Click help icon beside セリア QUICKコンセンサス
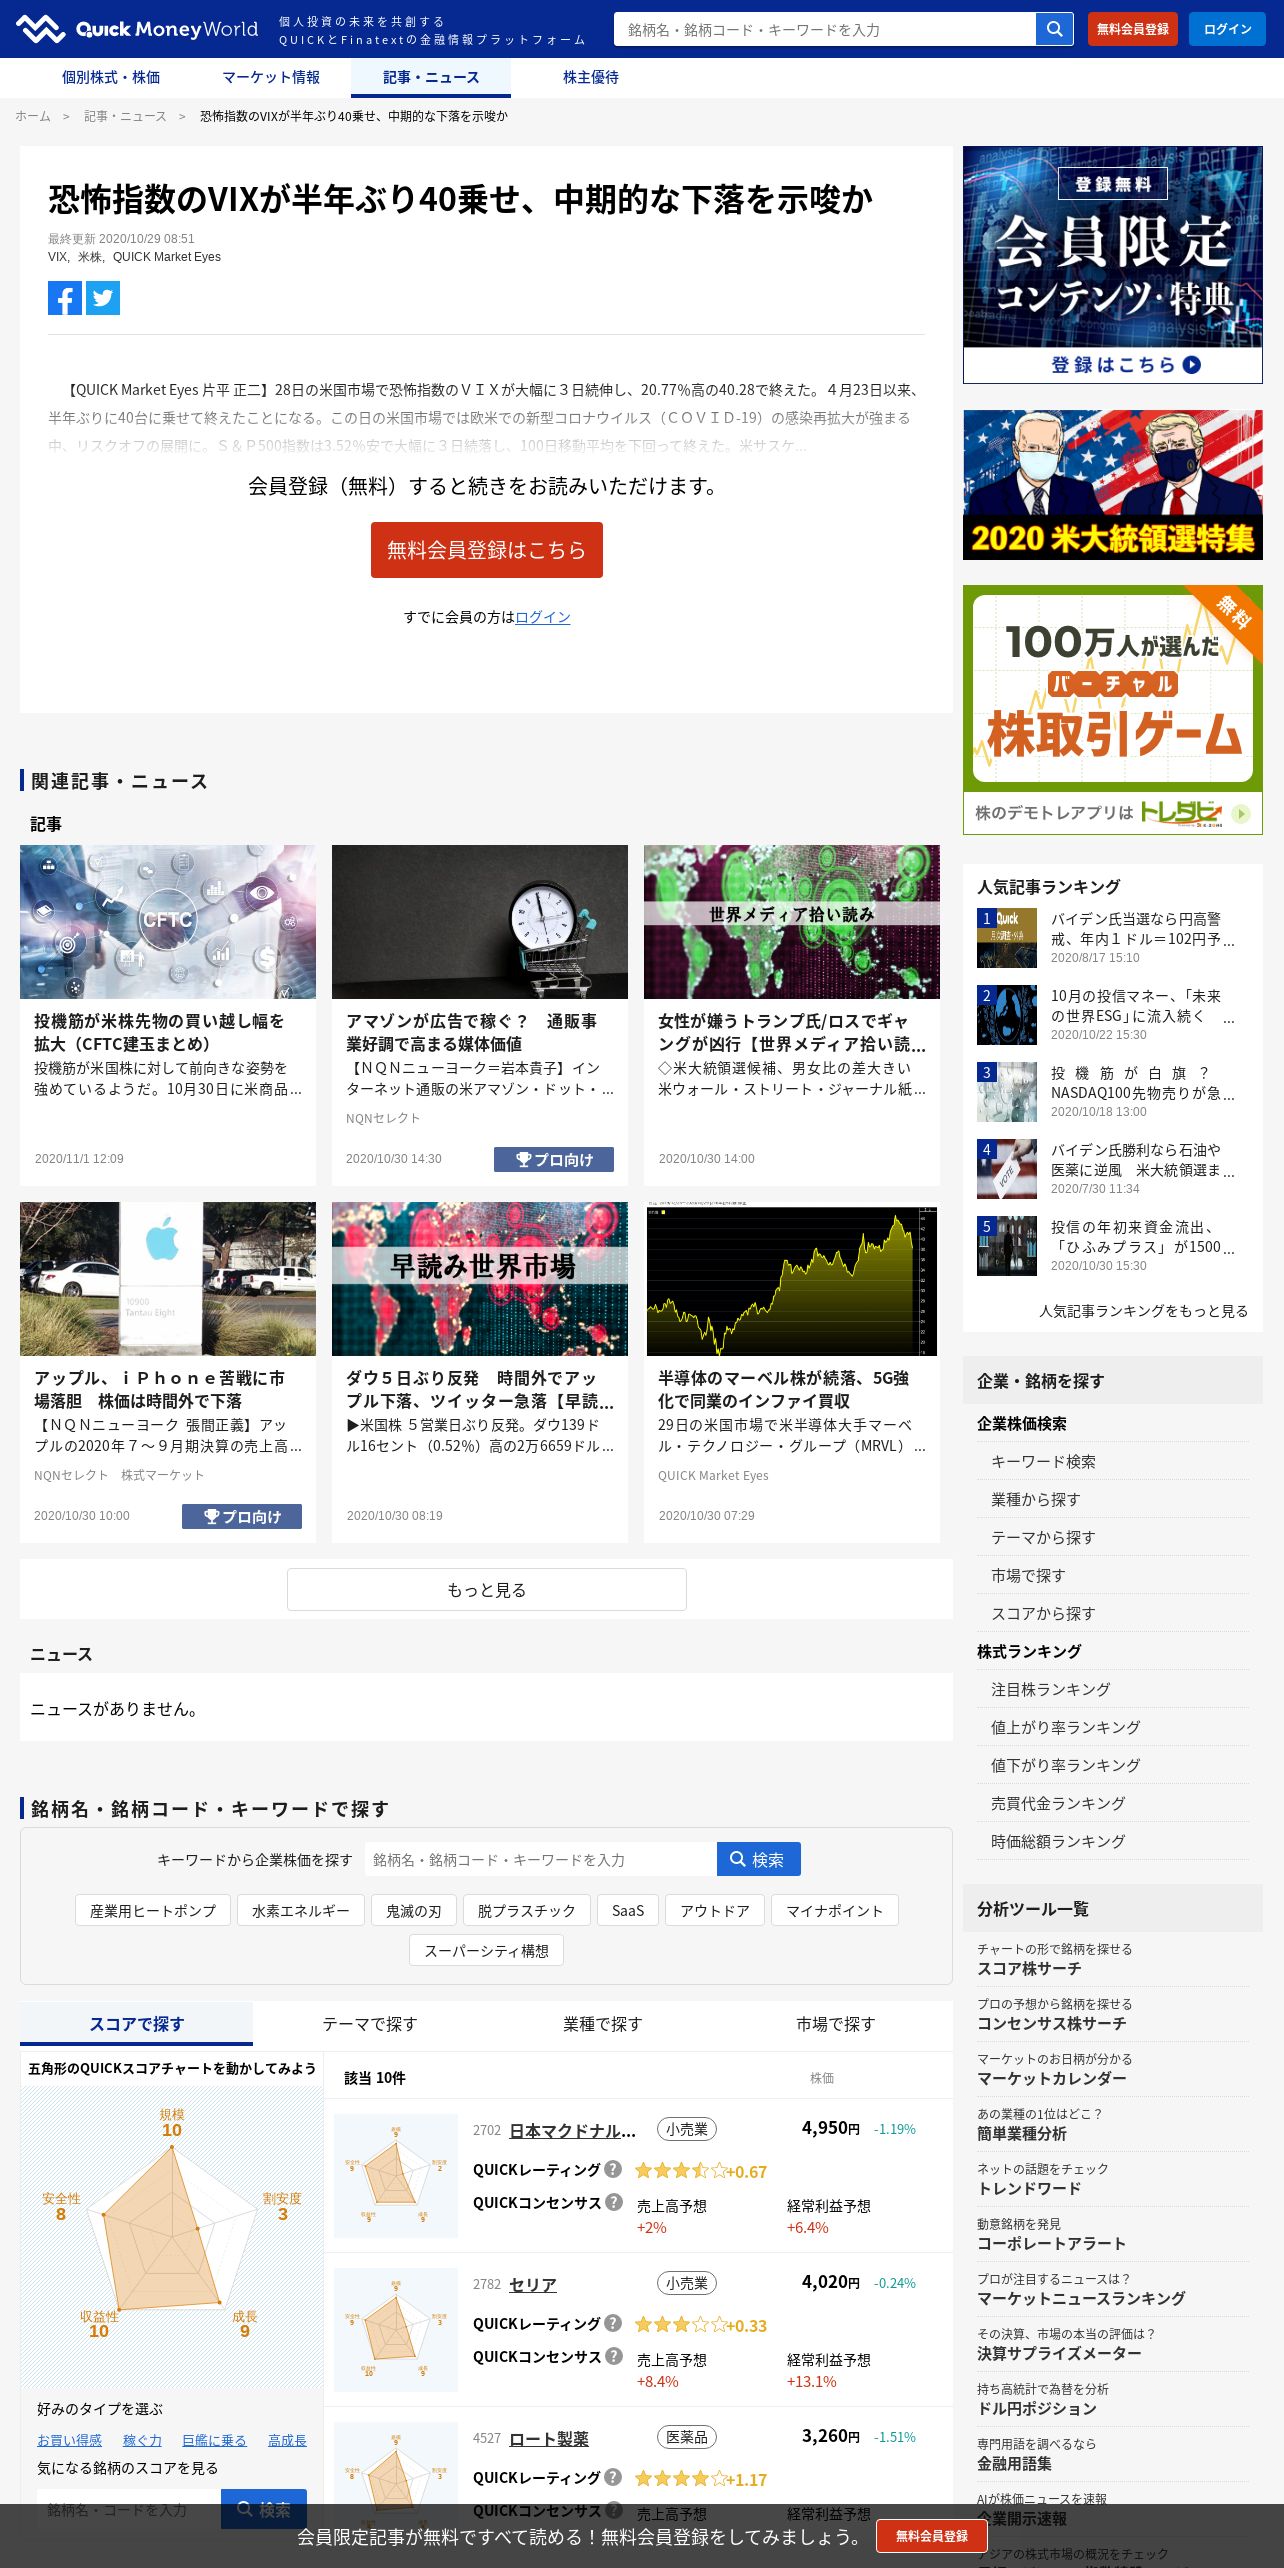 click(614, 2356)
